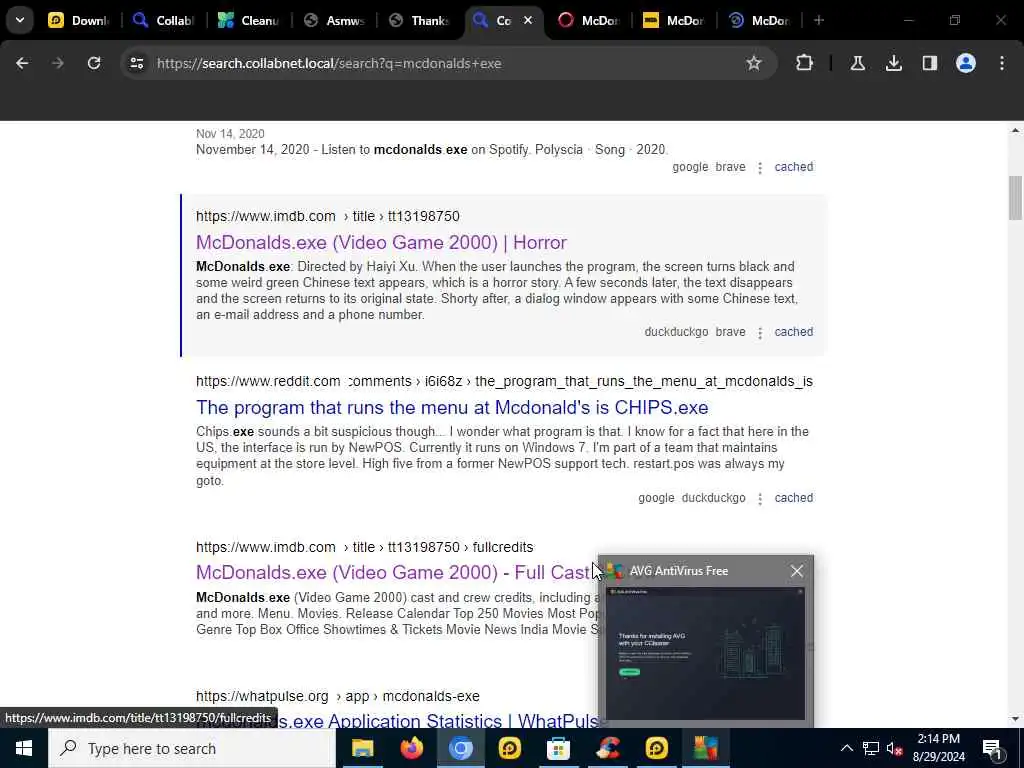Open network status tray icon
1024x768 pixels.
tap(871, 748)
